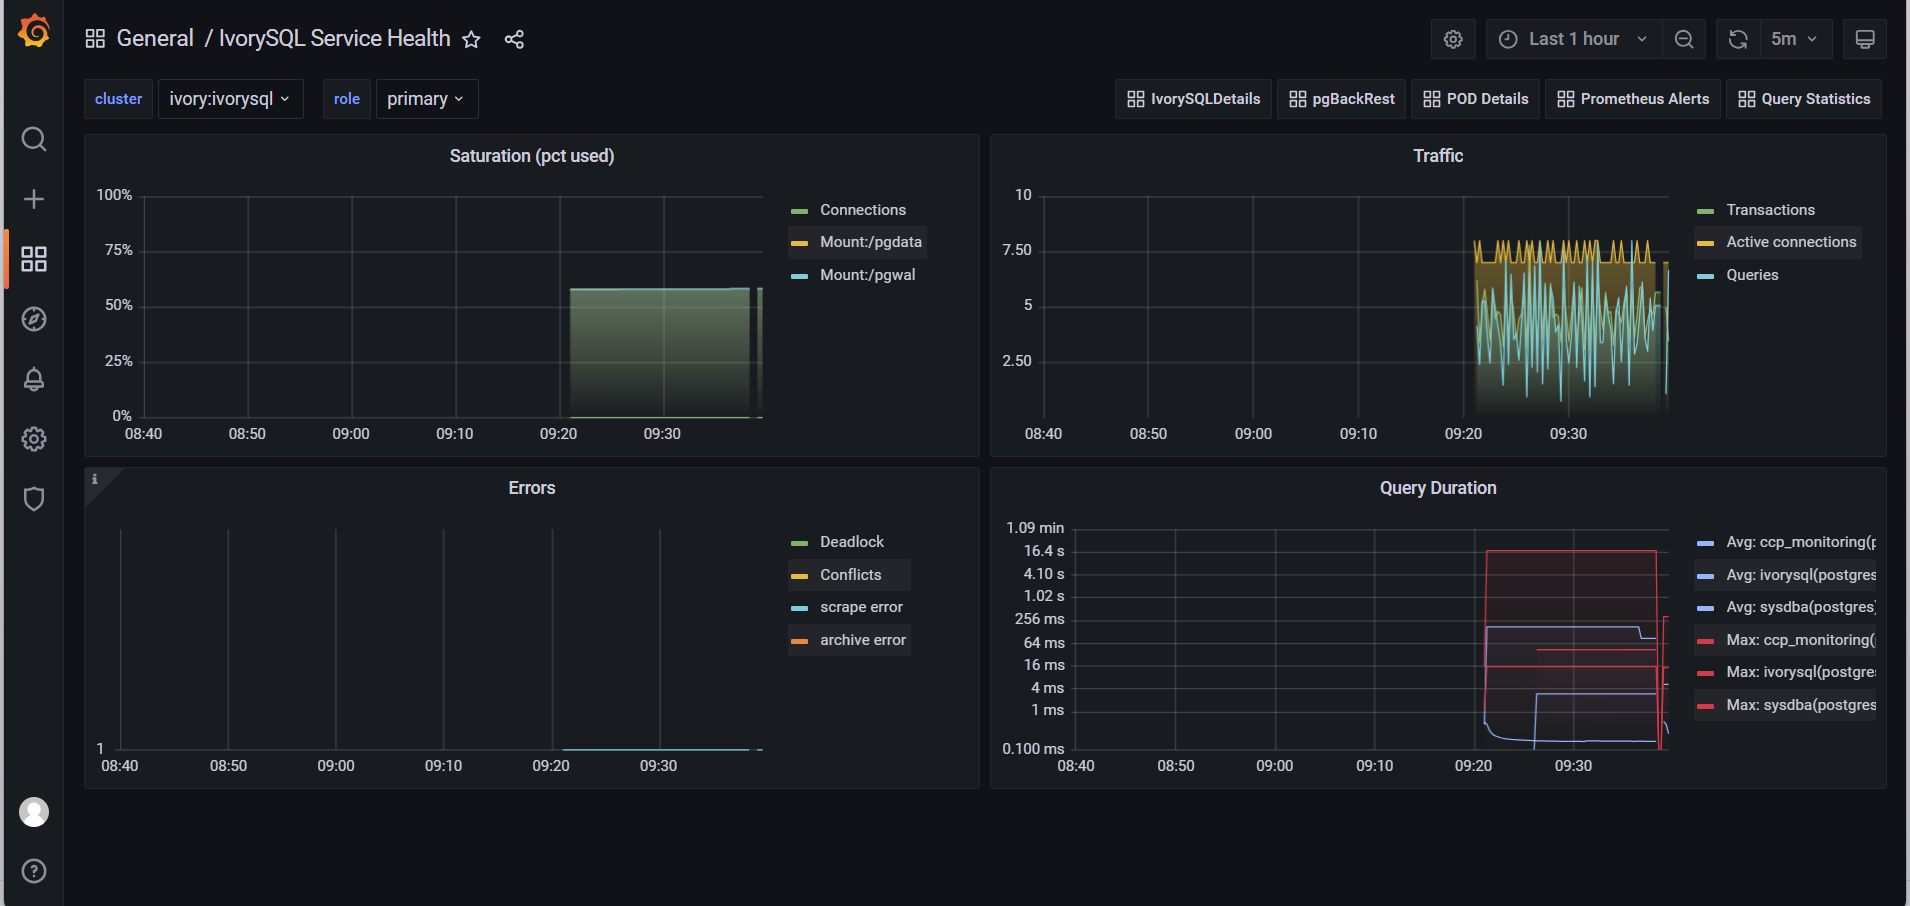The image size is (1910, 906).
Task: Open the Alerting bell icon
Action: tap(34, 379)
